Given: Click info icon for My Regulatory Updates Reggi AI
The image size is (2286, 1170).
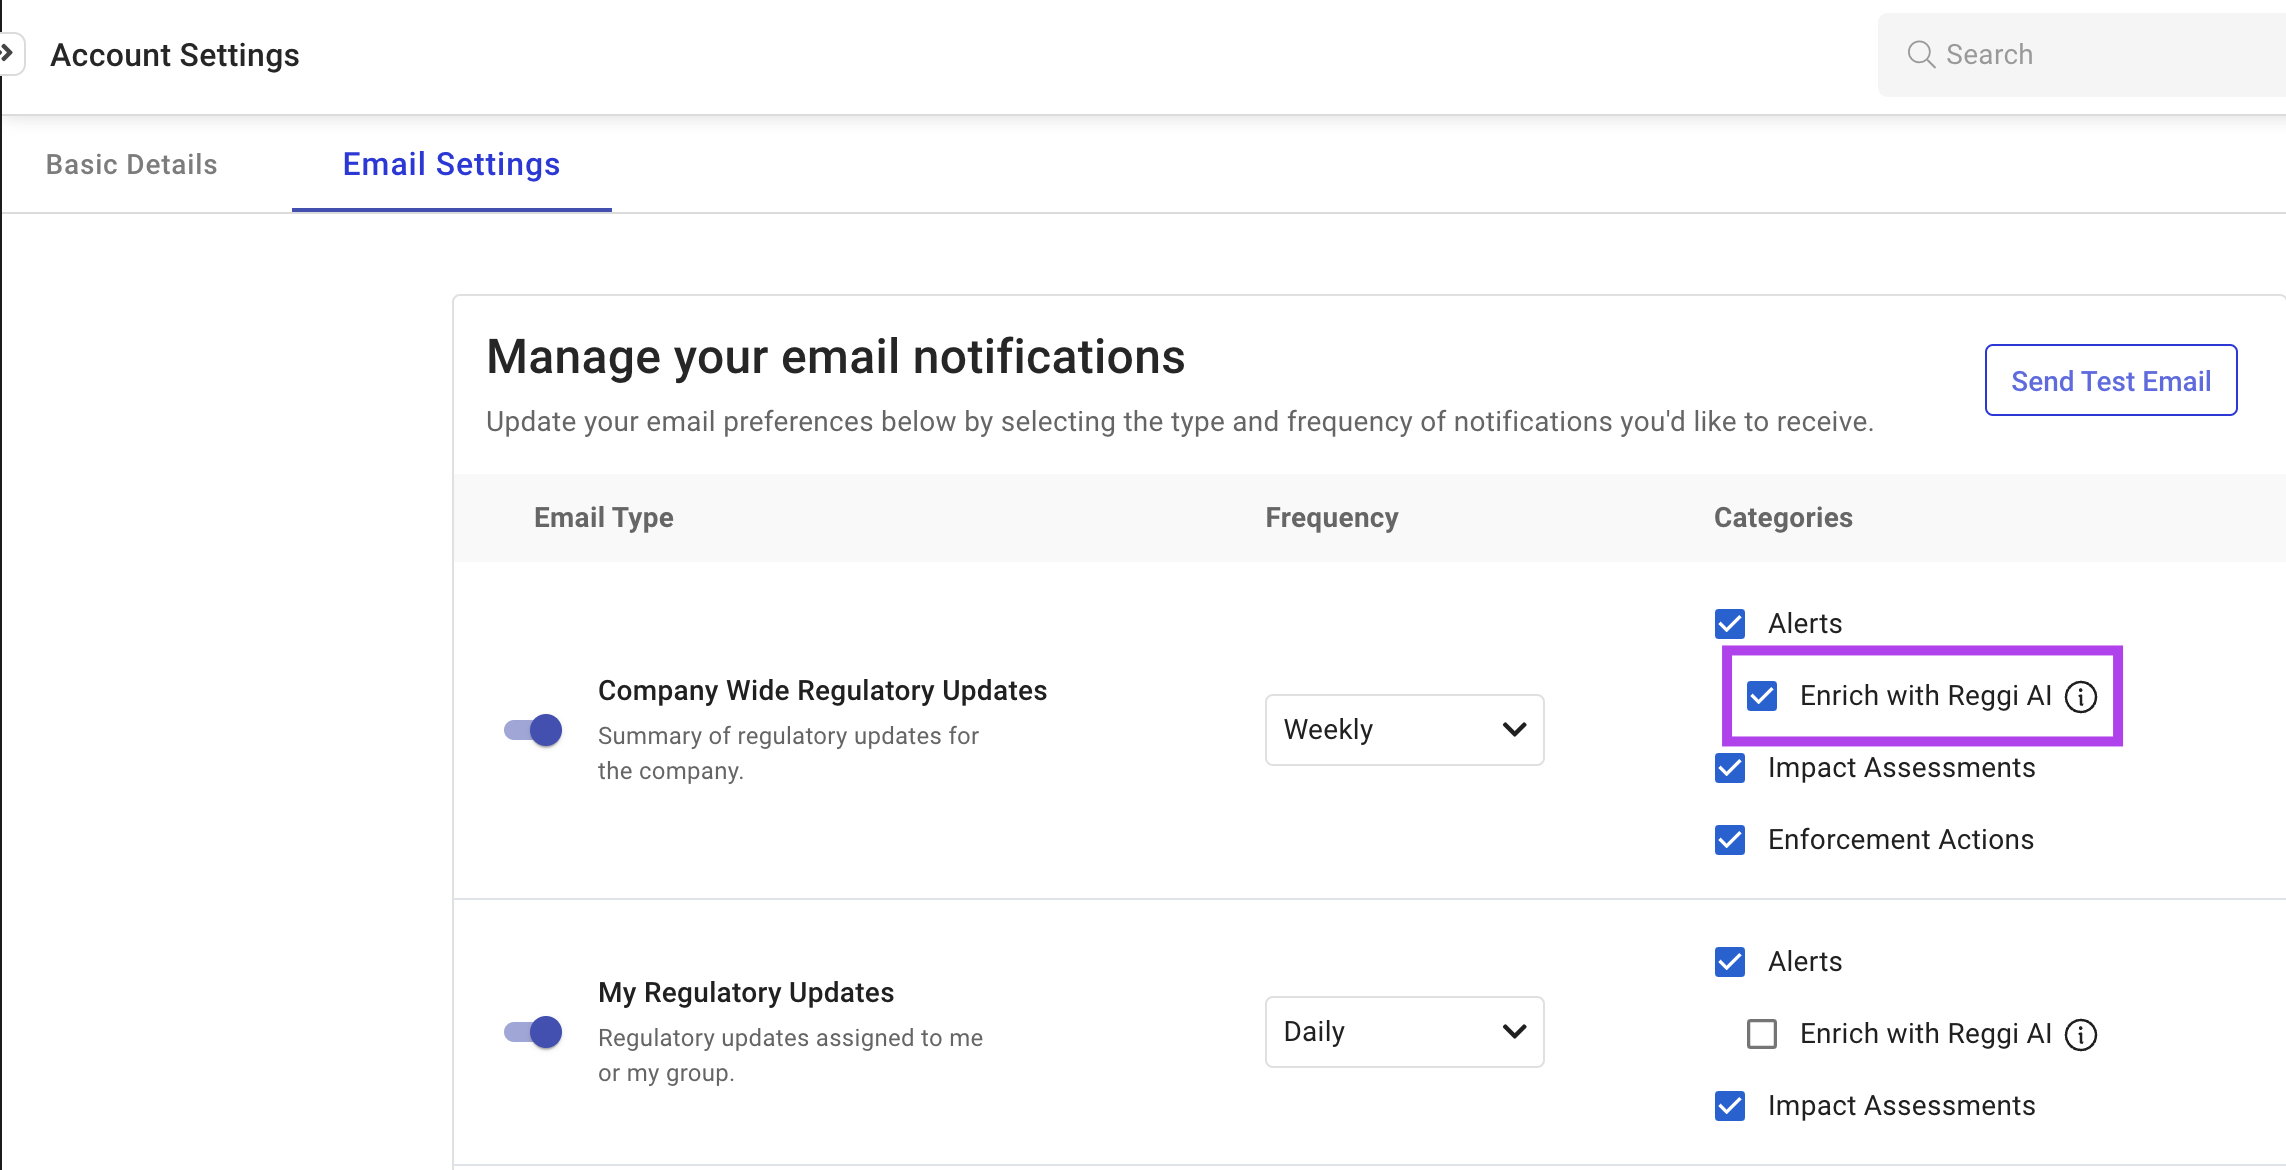Looking at the screenshot, I should pyautogui.click(x=2081, y=1034).
